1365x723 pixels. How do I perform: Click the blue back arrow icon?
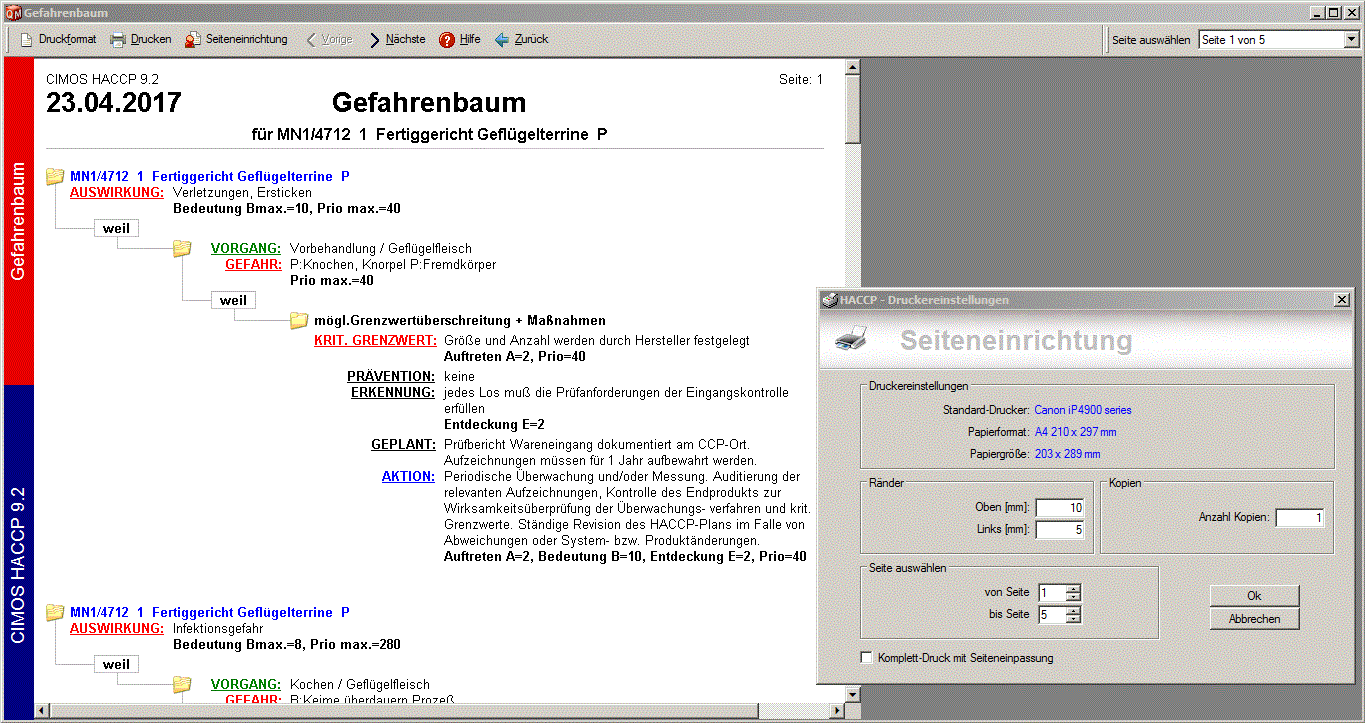click(x=502, y=40)
